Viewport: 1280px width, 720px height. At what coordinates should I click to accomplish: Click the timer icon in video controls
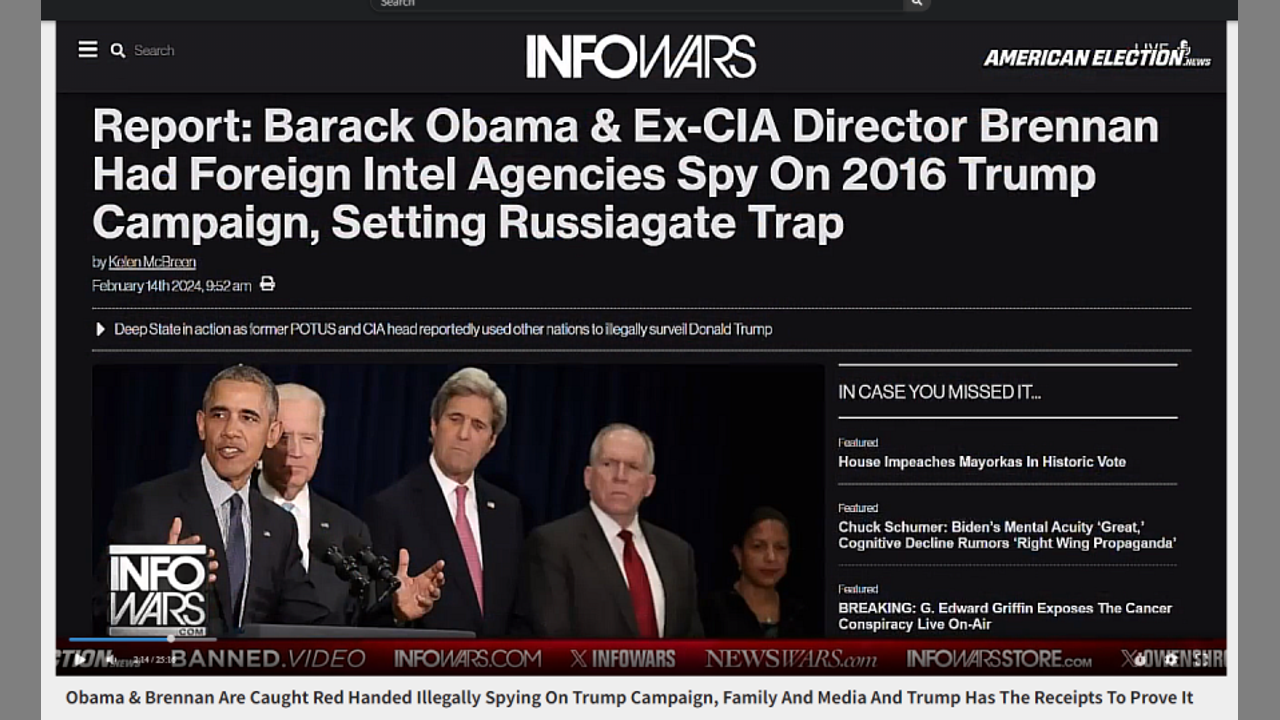coord(1140,660)
